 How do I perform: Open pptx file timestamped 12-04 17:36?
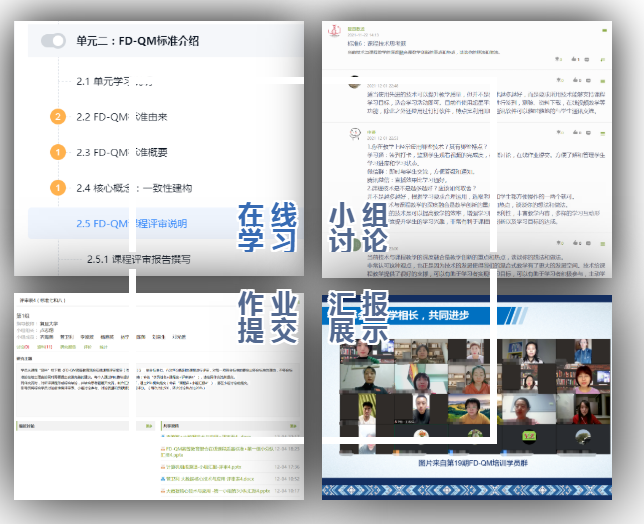click(x=203, y=467)
